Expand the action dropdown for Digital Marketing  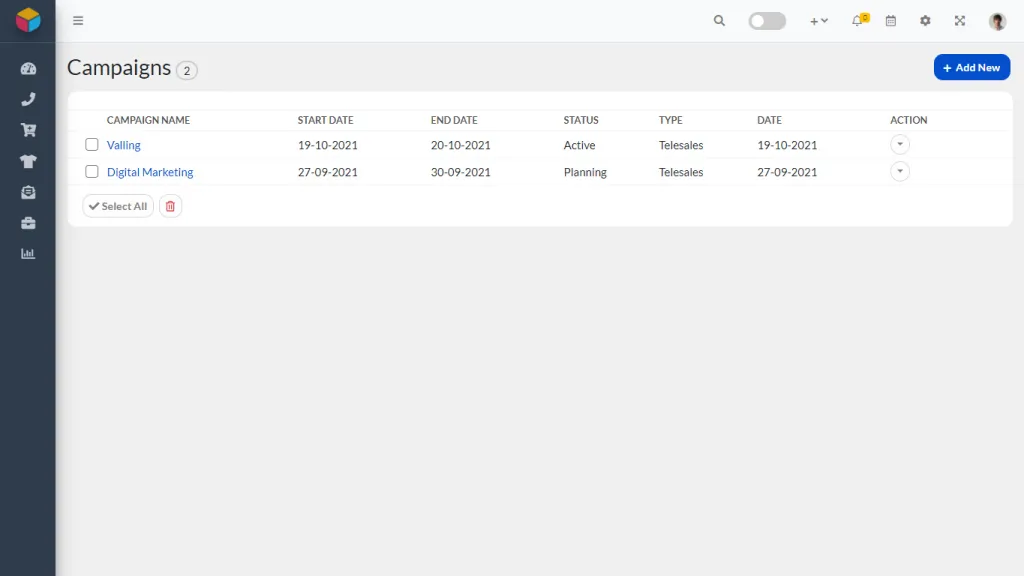[900, 171]
